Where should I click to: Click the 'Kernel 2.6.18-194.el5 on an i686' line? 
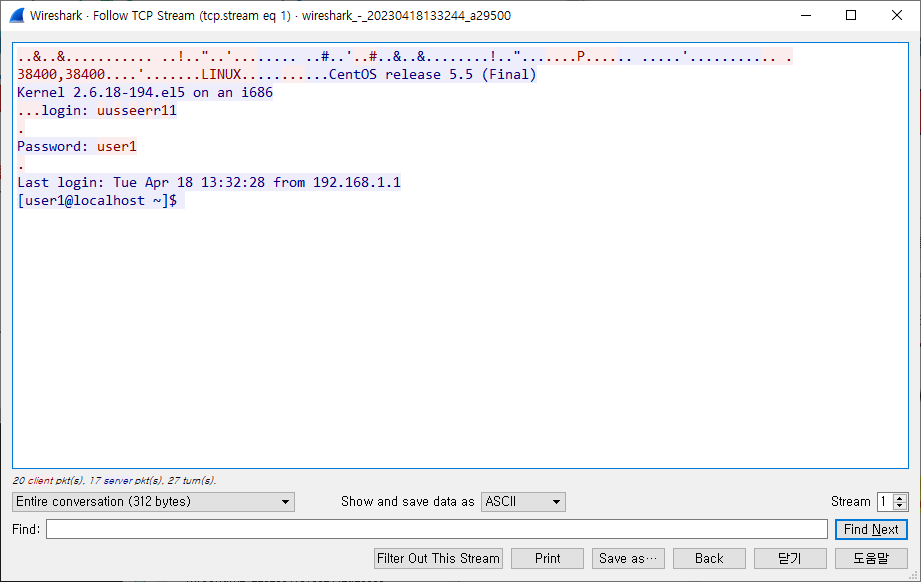click(145, 92)
